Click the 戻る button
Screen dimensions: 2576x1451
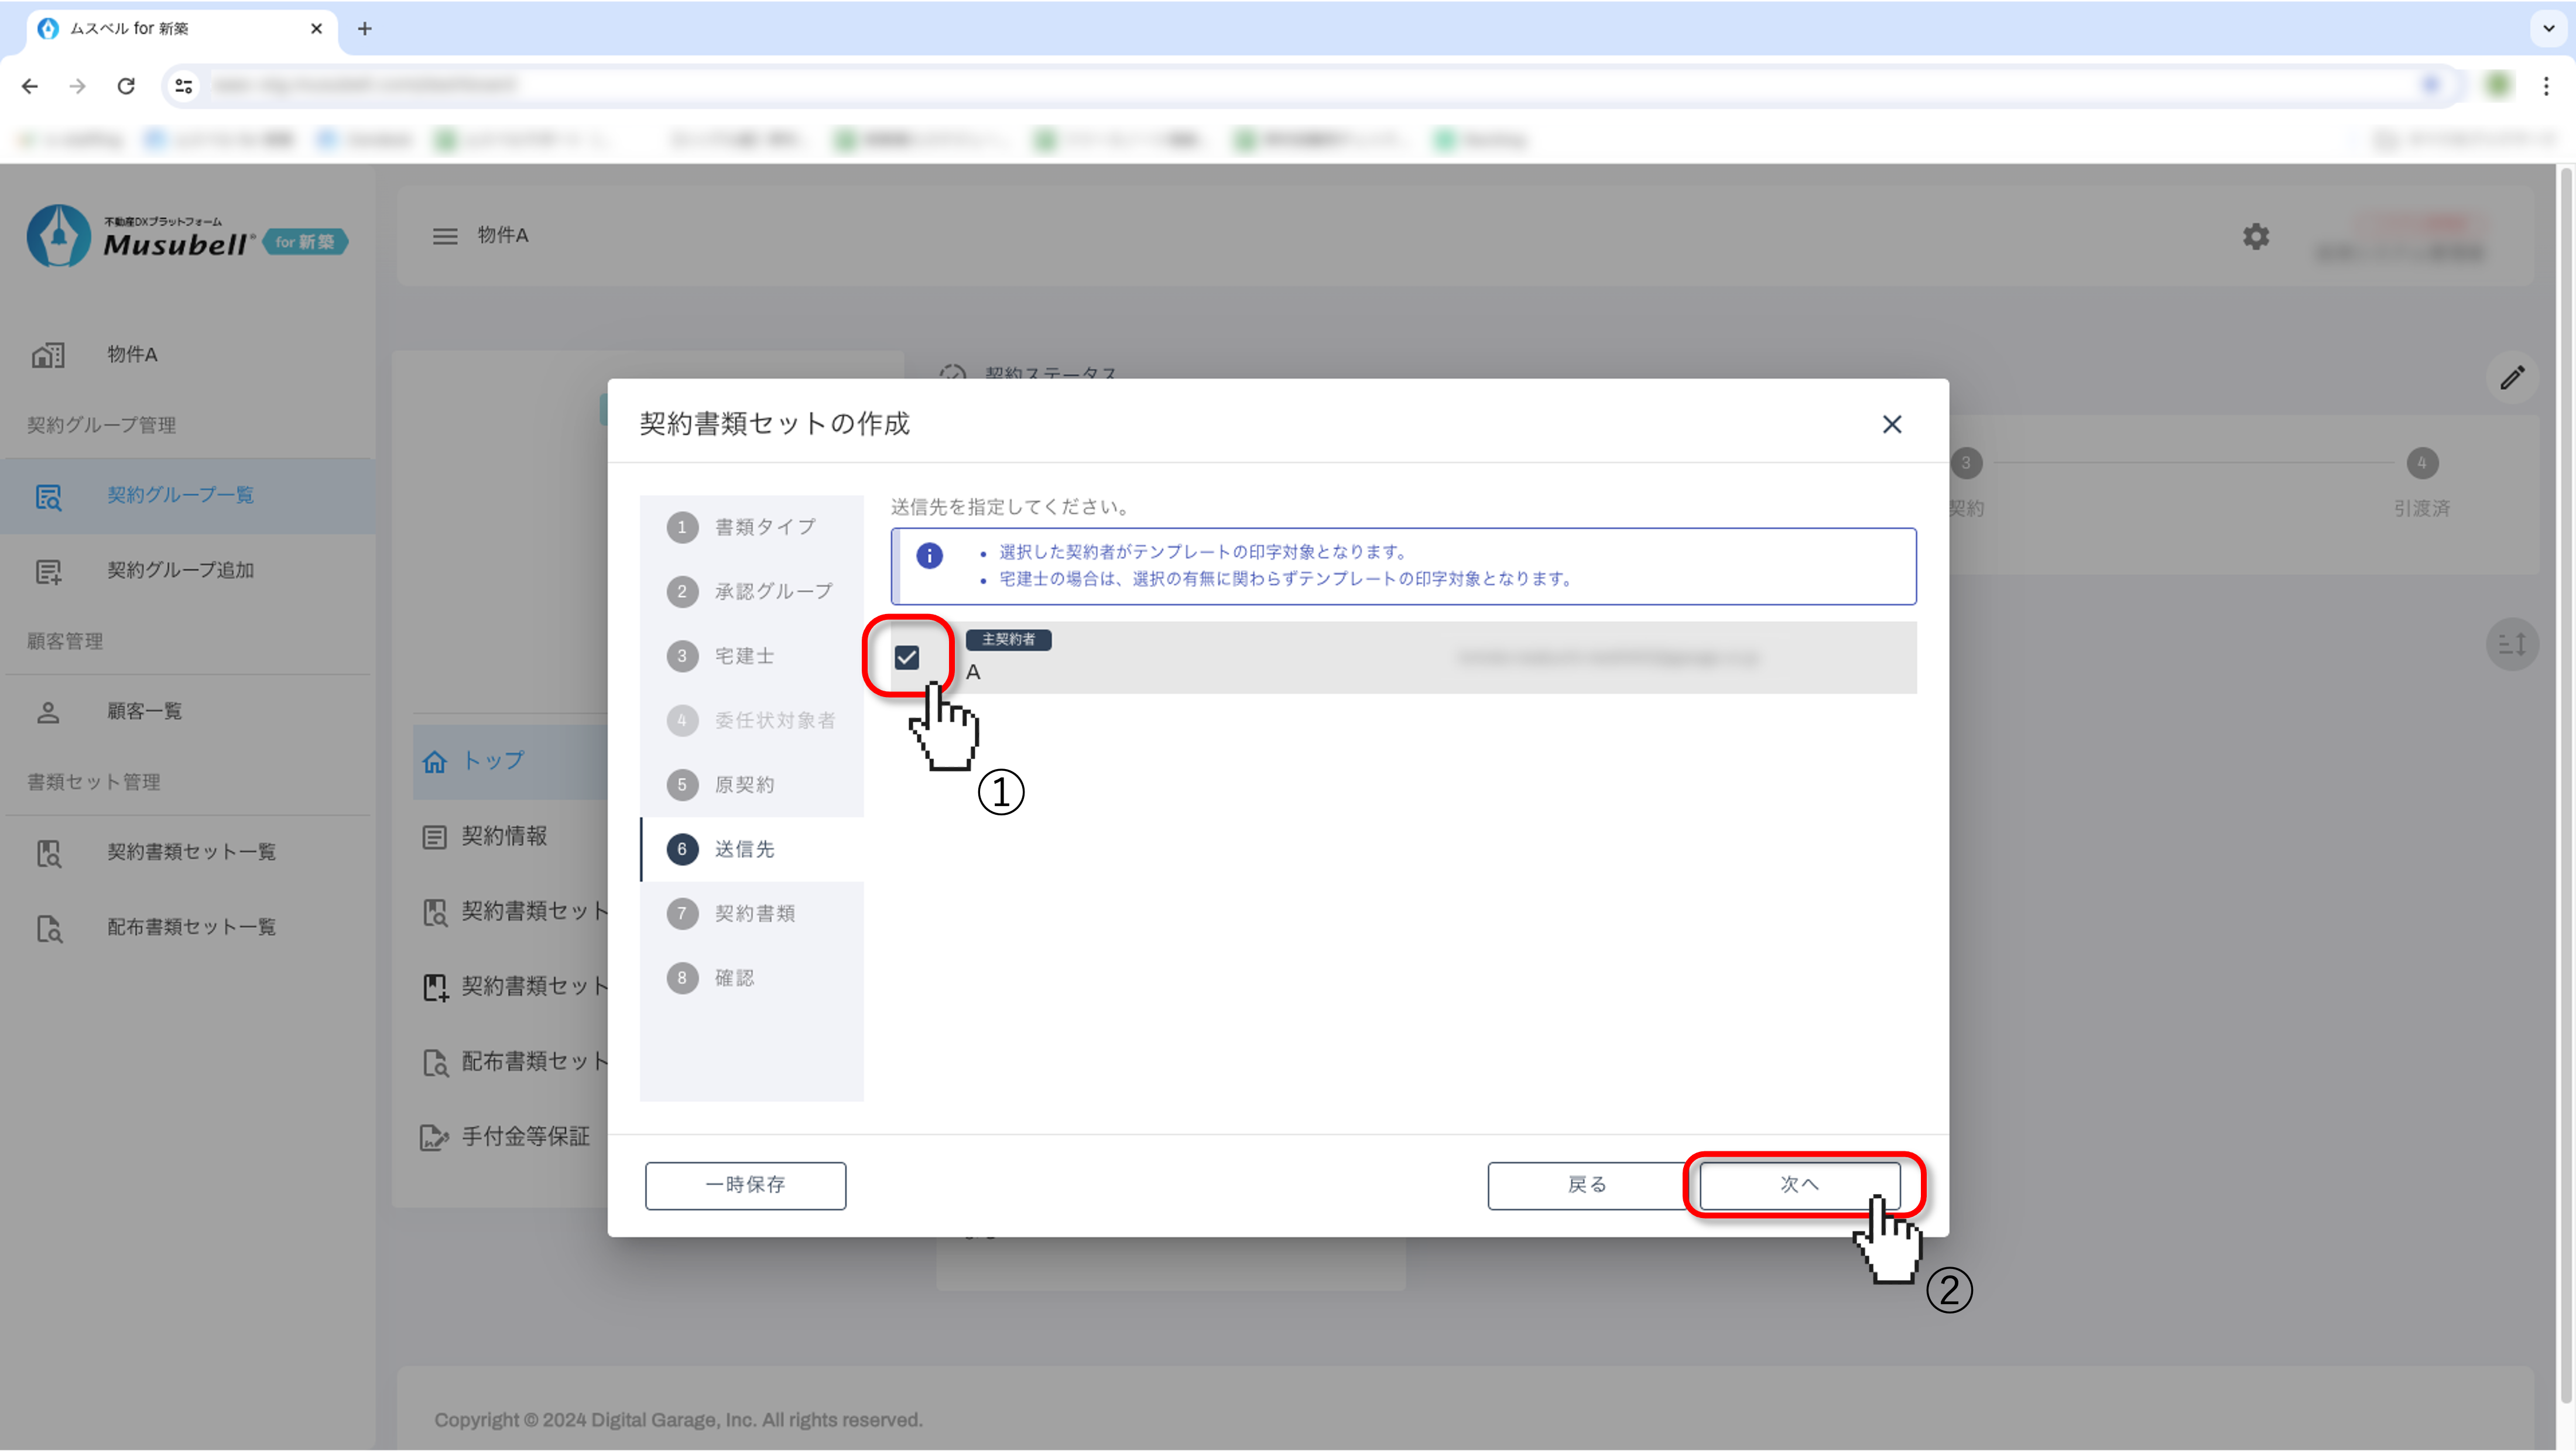tap(1586, 1185)
